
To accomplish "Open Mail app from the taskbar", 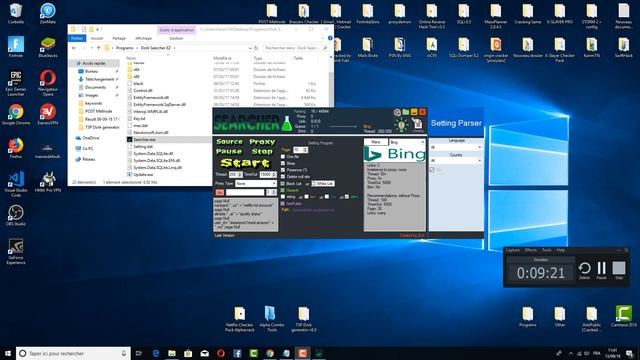I will pos(204,353).
